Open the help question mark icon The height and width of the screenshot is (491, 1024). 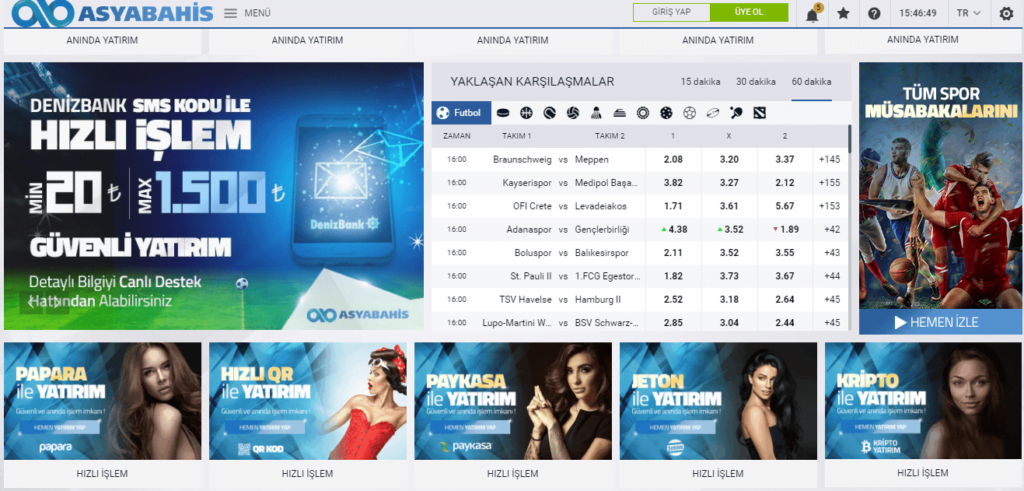[874, 13]
